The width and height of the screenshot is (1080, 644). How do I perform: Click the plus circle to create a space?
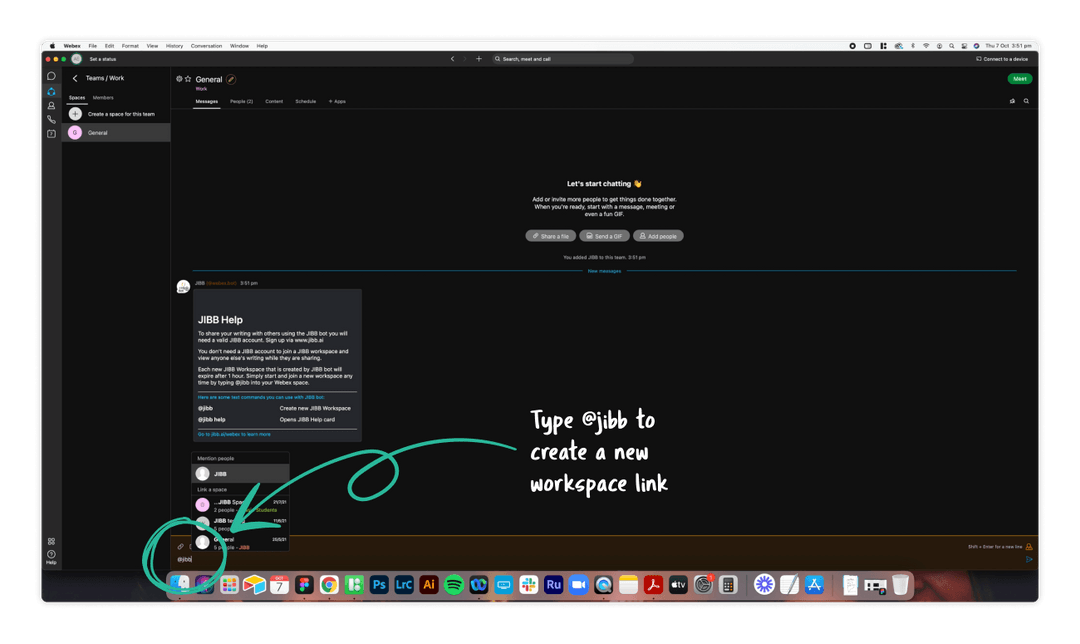(75, 114)
